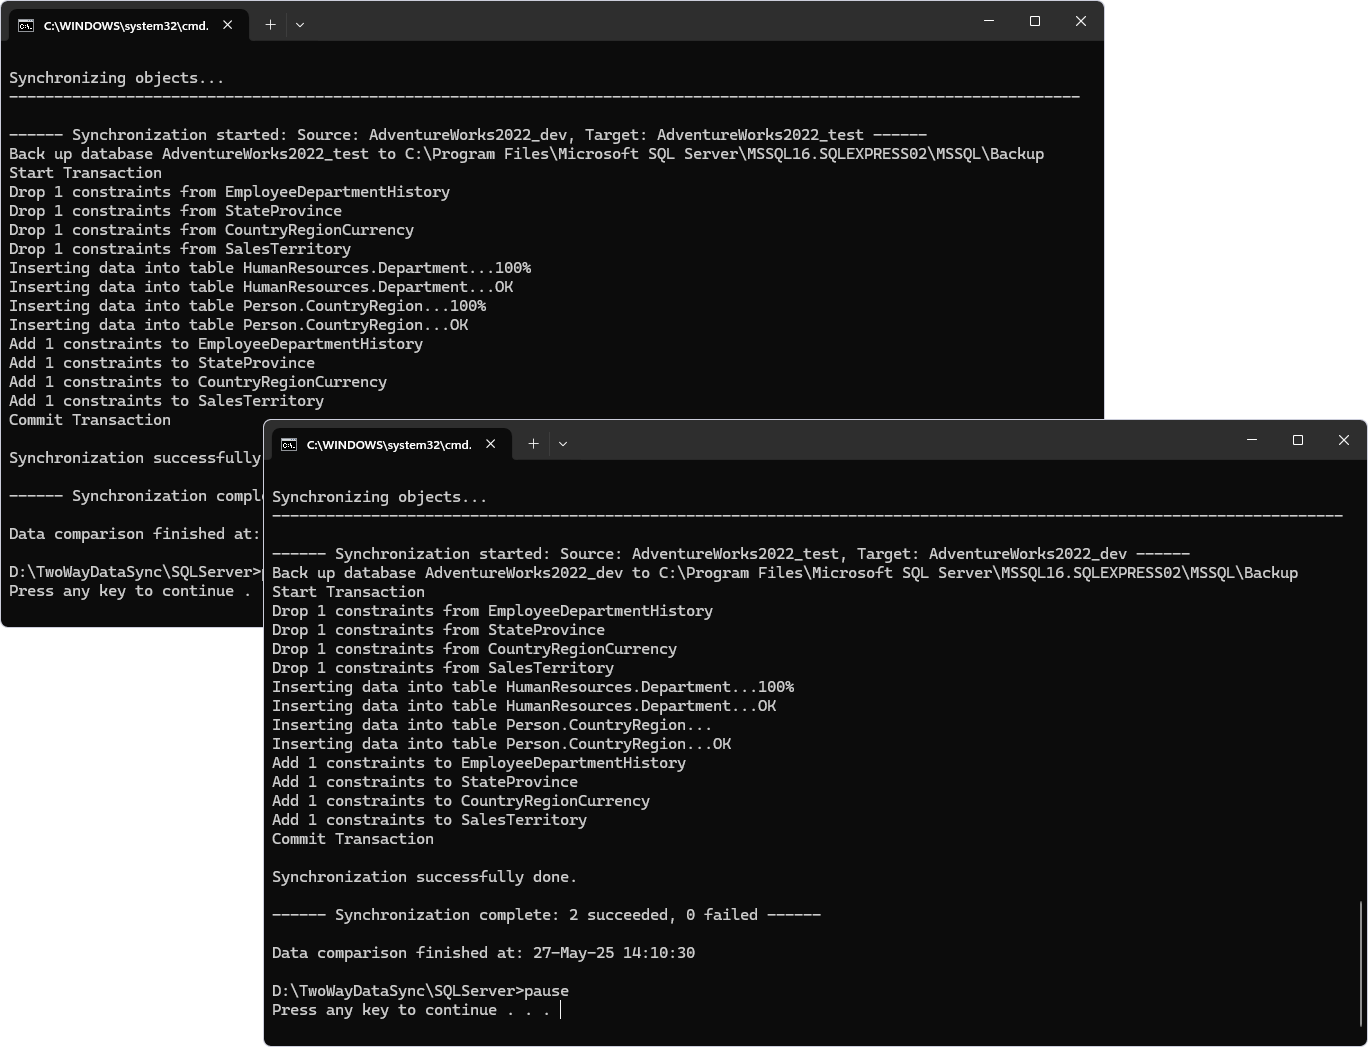Expand the profile dropdown in the rear terminal
This screenshot has width=1368, height=1047.
point(300,25)
